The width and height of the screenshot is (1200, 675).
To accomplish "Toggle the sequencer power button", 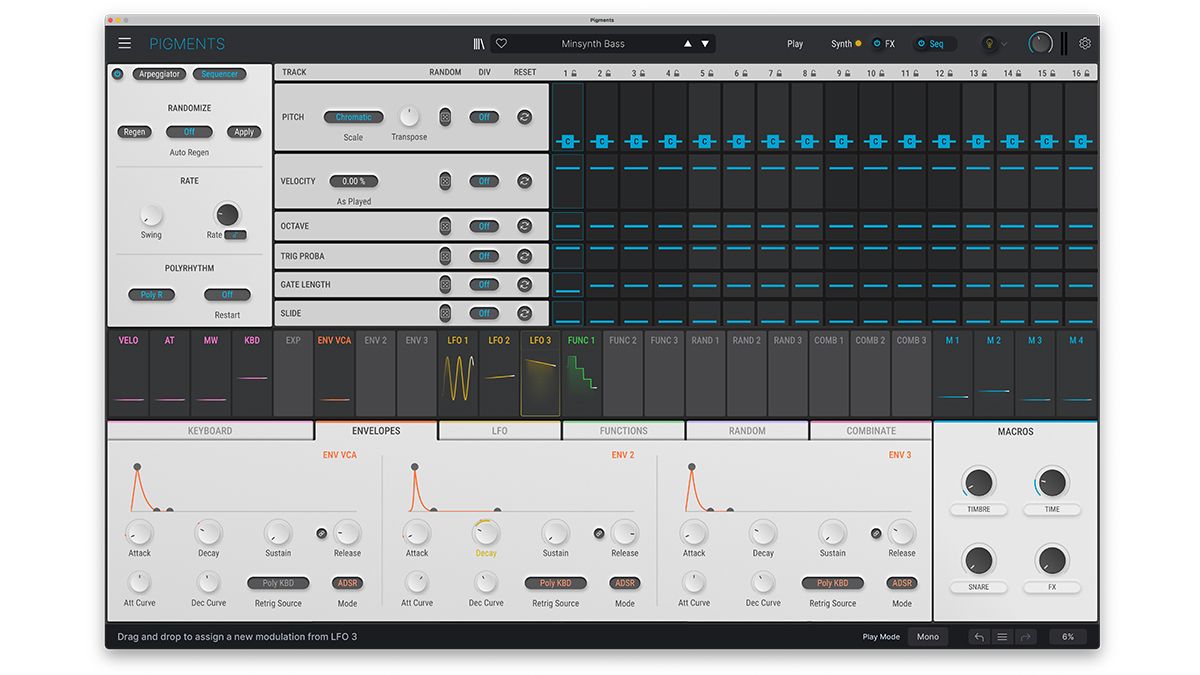I will pyautogui.click(x=118, y=74).
